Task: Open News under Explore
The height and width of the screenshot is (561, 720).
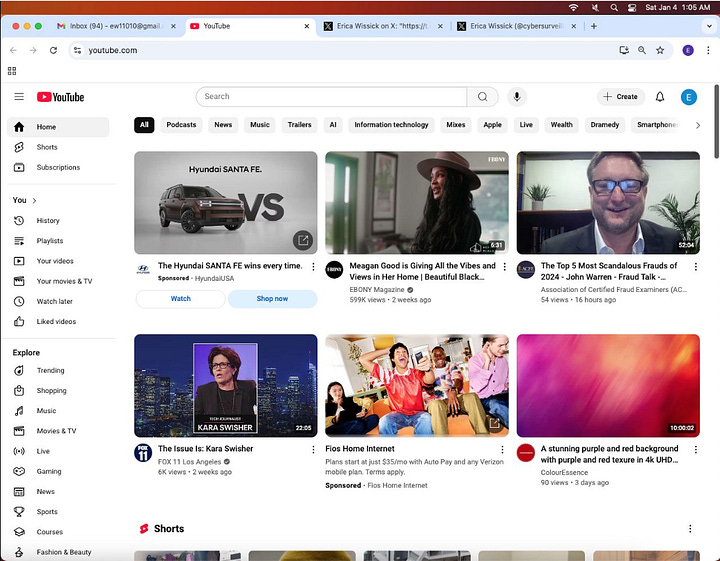Action: (58, 491)
